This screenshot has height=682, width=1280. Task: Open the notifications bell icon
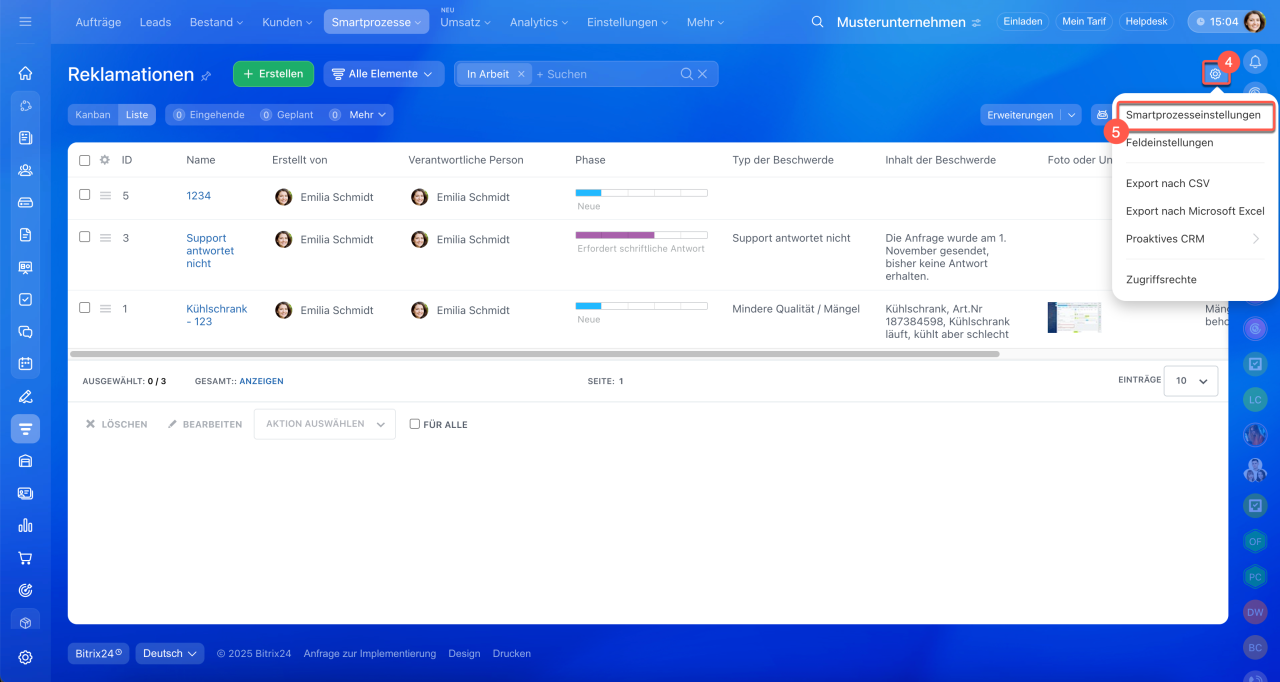point(1255,62)
